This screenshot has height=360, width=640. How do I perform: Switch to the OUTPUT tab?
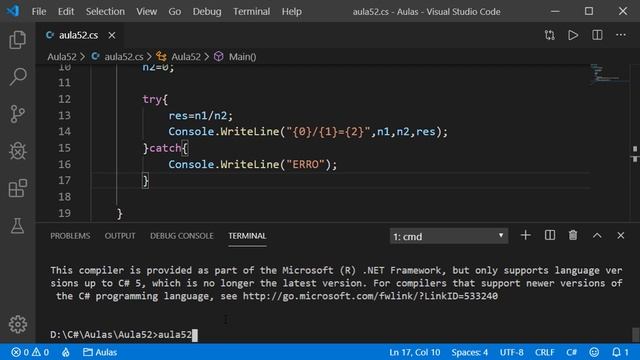(120, 236)
